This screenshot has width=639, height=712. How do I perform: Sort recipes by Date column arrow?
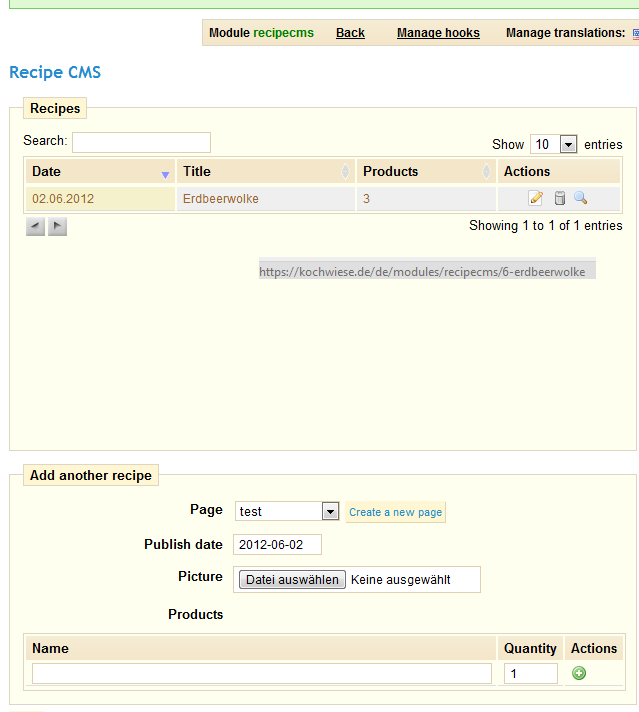pos(165,175)
